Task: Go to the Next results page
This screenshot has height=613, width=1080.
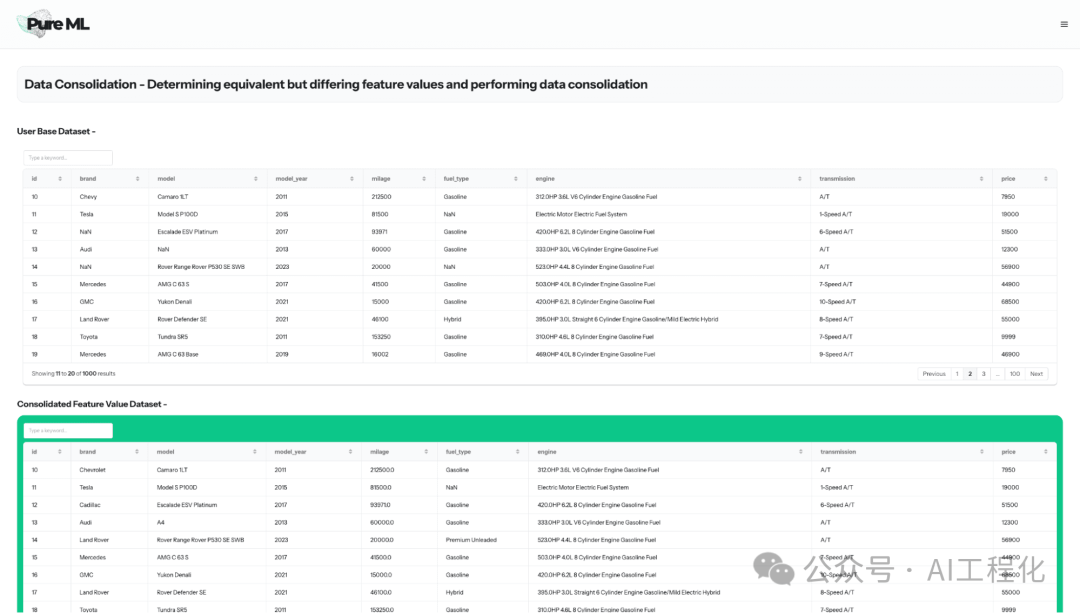Action: coord(1036,374)
